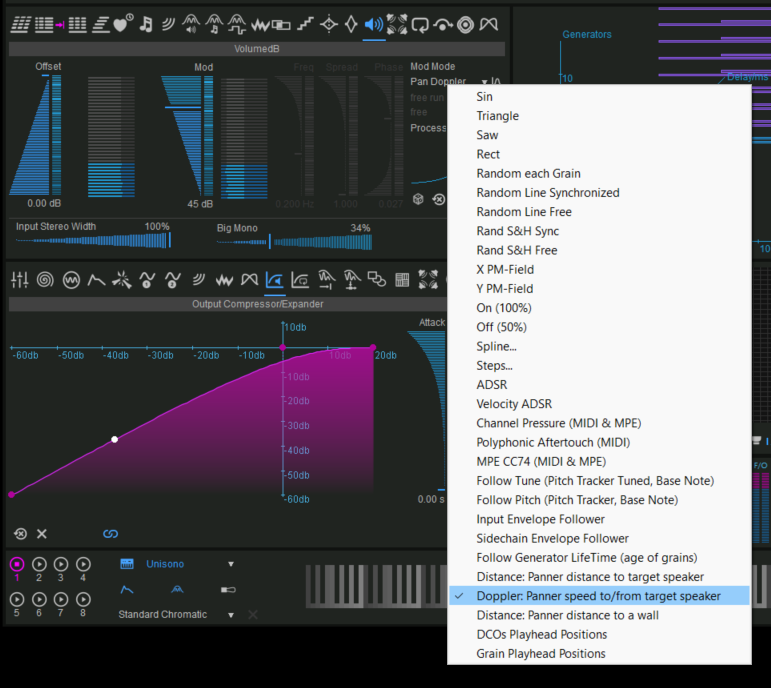This screenshot has height=688, width=771.
Task: Select Sidechain Envelope Follower entry
Action: click(x=599, y=538)
